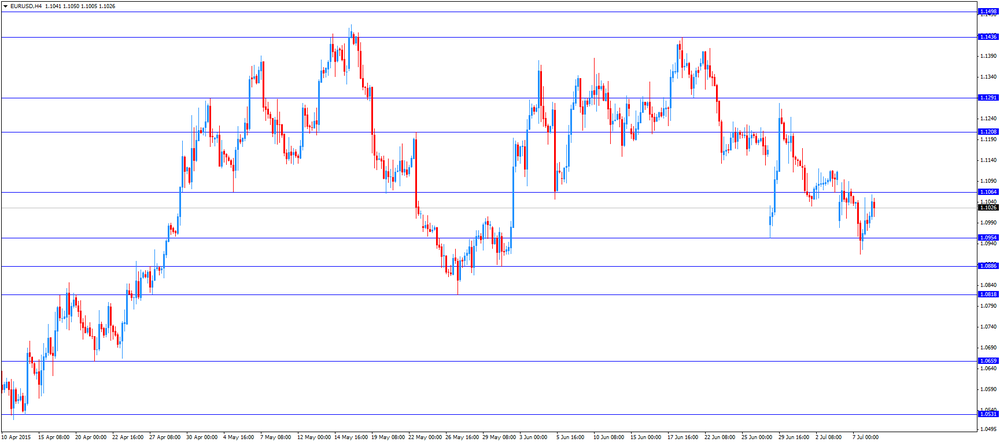Select the 1.0659 horizontal line price tag
The height and width of the screenshot is (442, 1000).
(x=987, y=361)
